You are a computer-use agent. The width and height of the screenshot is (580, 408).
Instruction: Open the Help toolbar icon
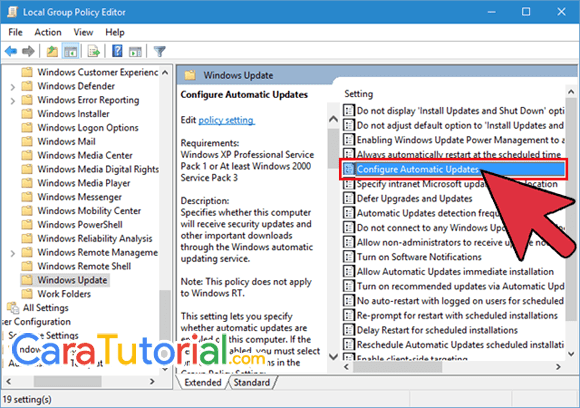point(117,51)
